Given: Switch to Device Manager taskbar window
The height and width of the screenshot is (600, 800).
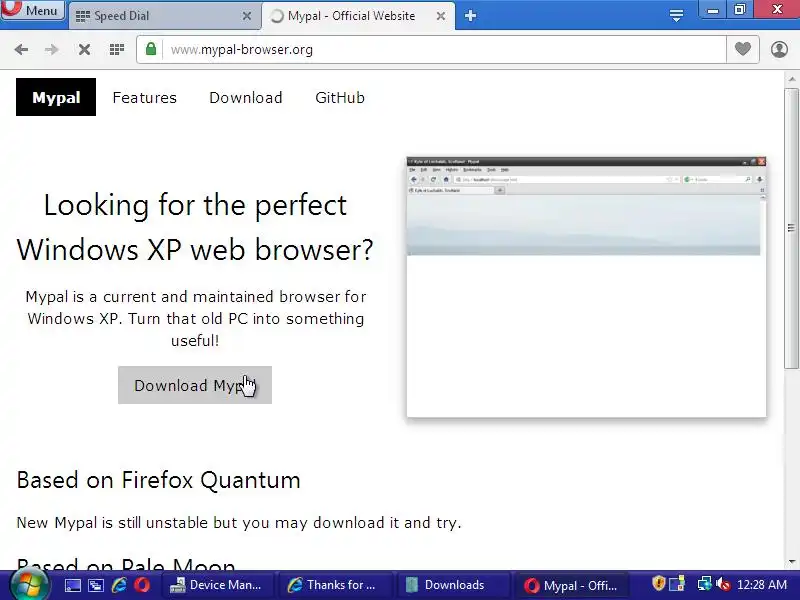Looking at the screenshot, I should 216,585.
